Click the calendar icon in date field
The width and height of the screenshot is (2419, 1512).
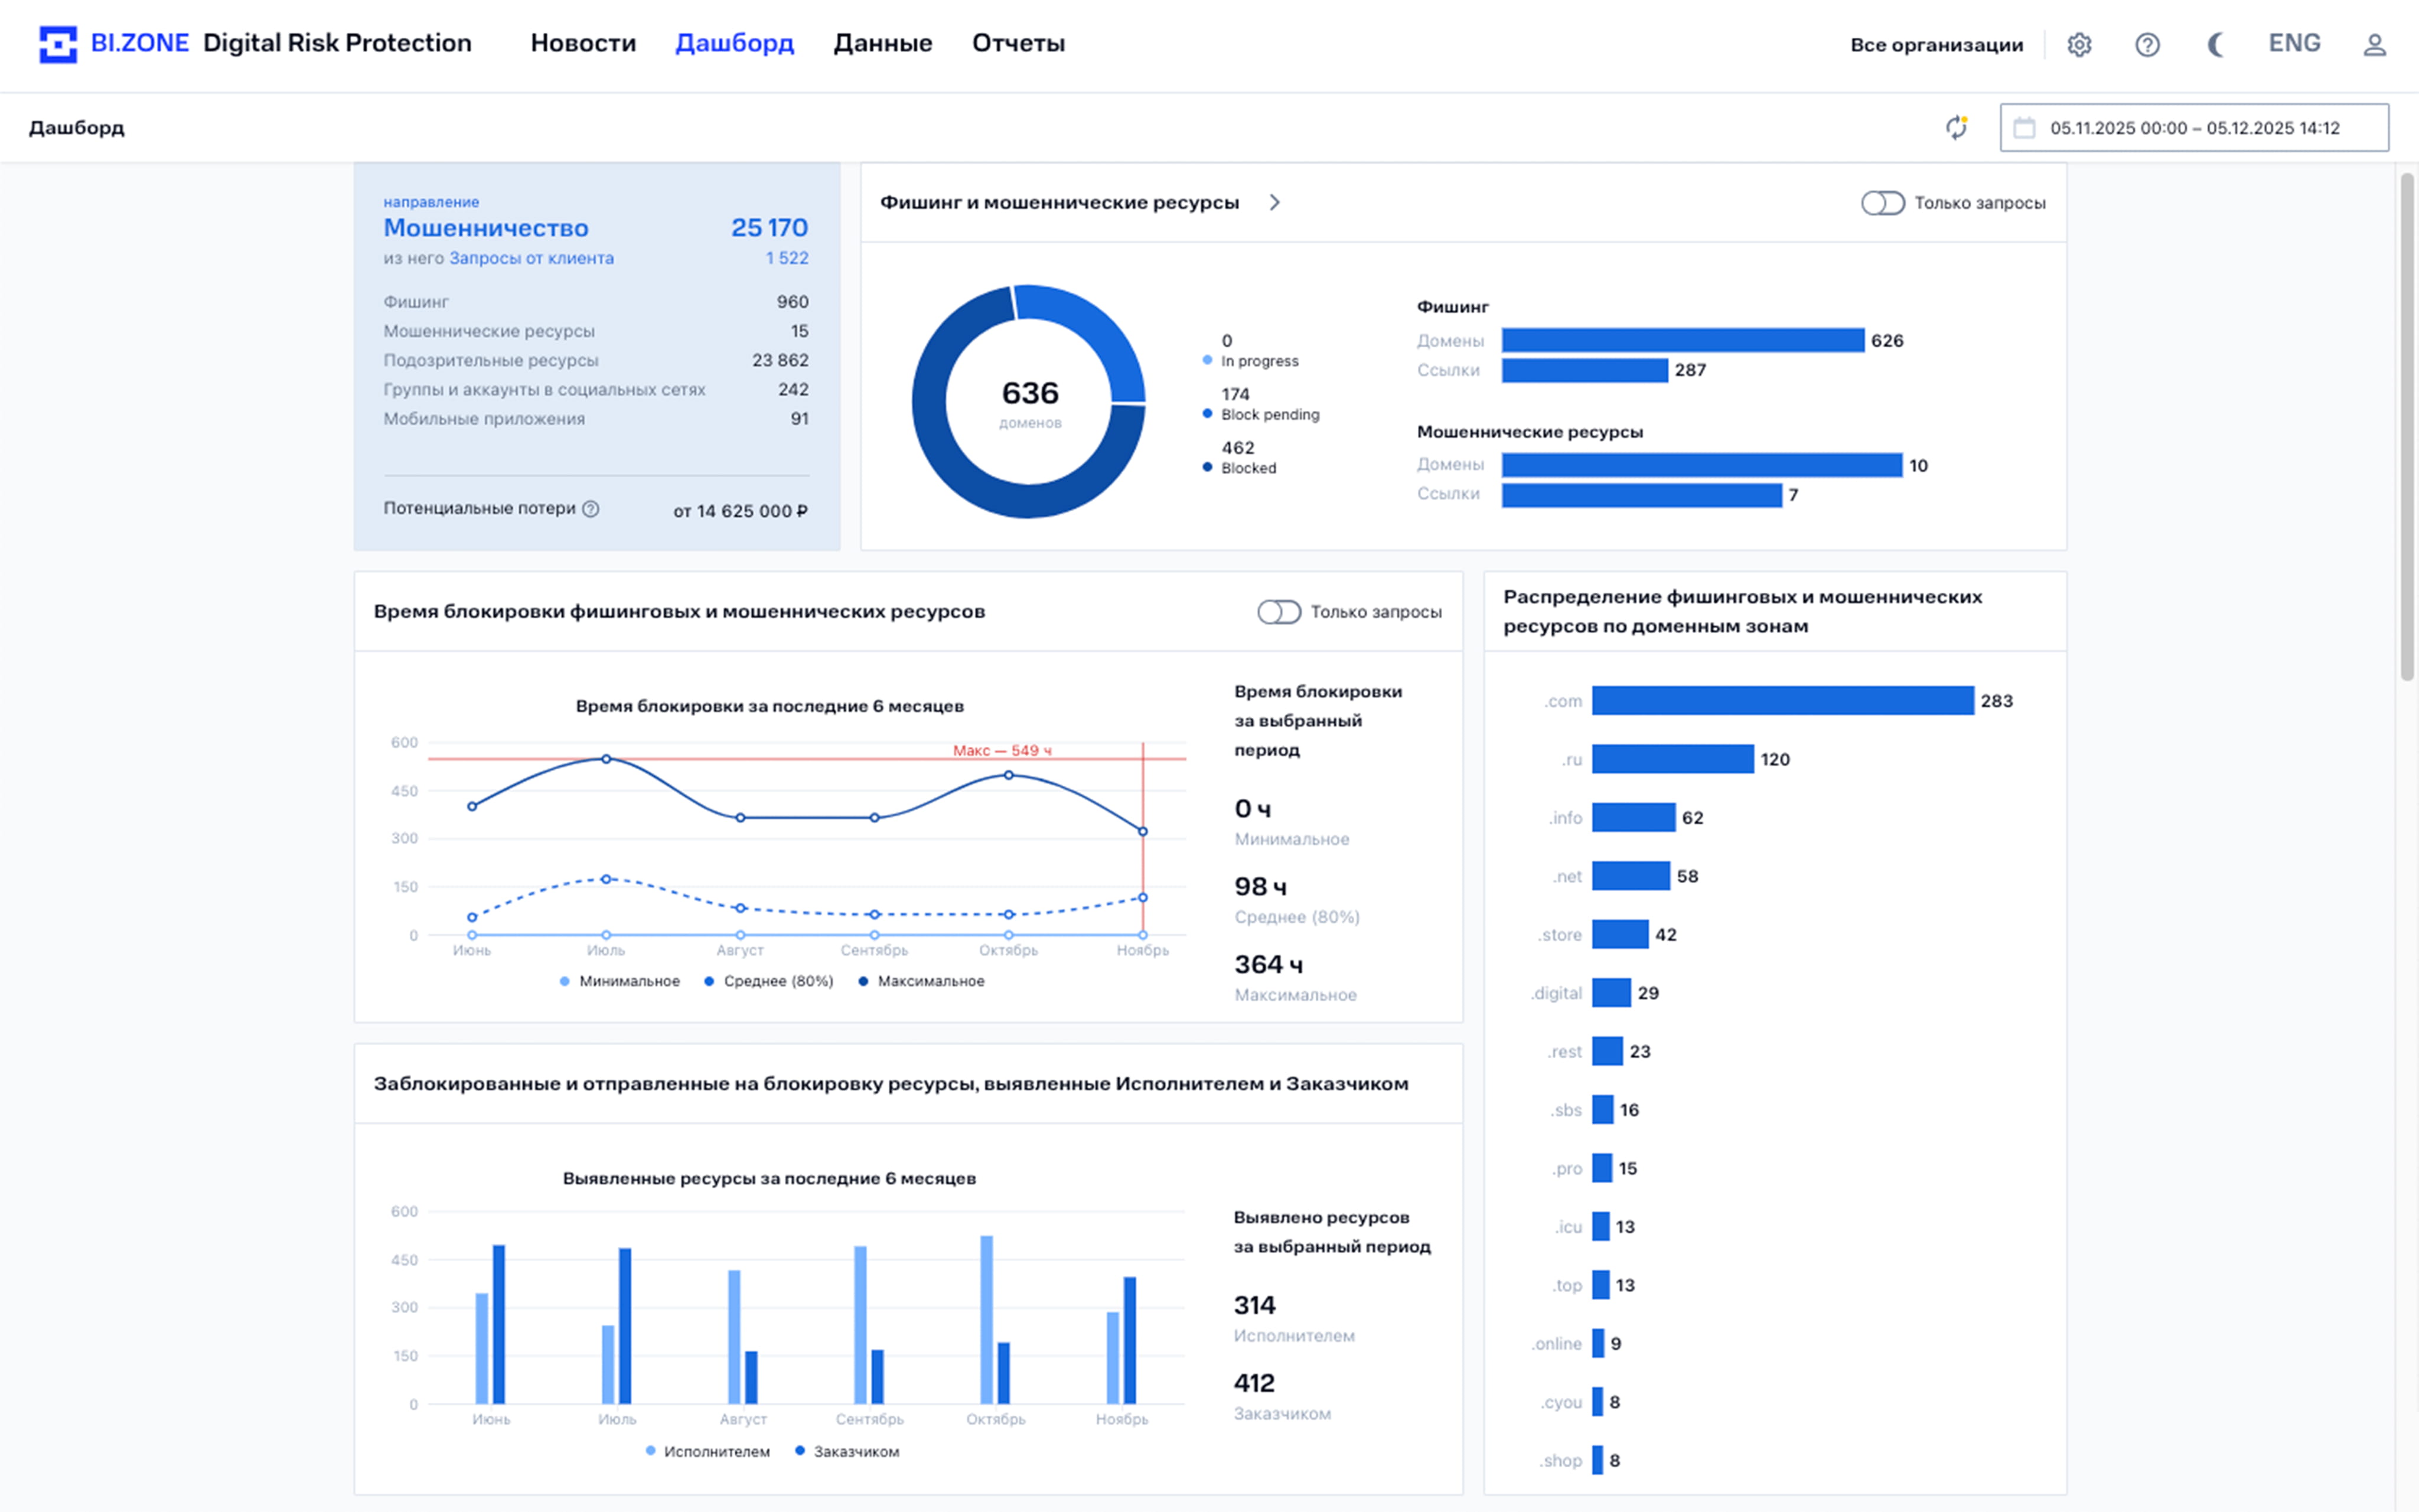point(2024,128)
